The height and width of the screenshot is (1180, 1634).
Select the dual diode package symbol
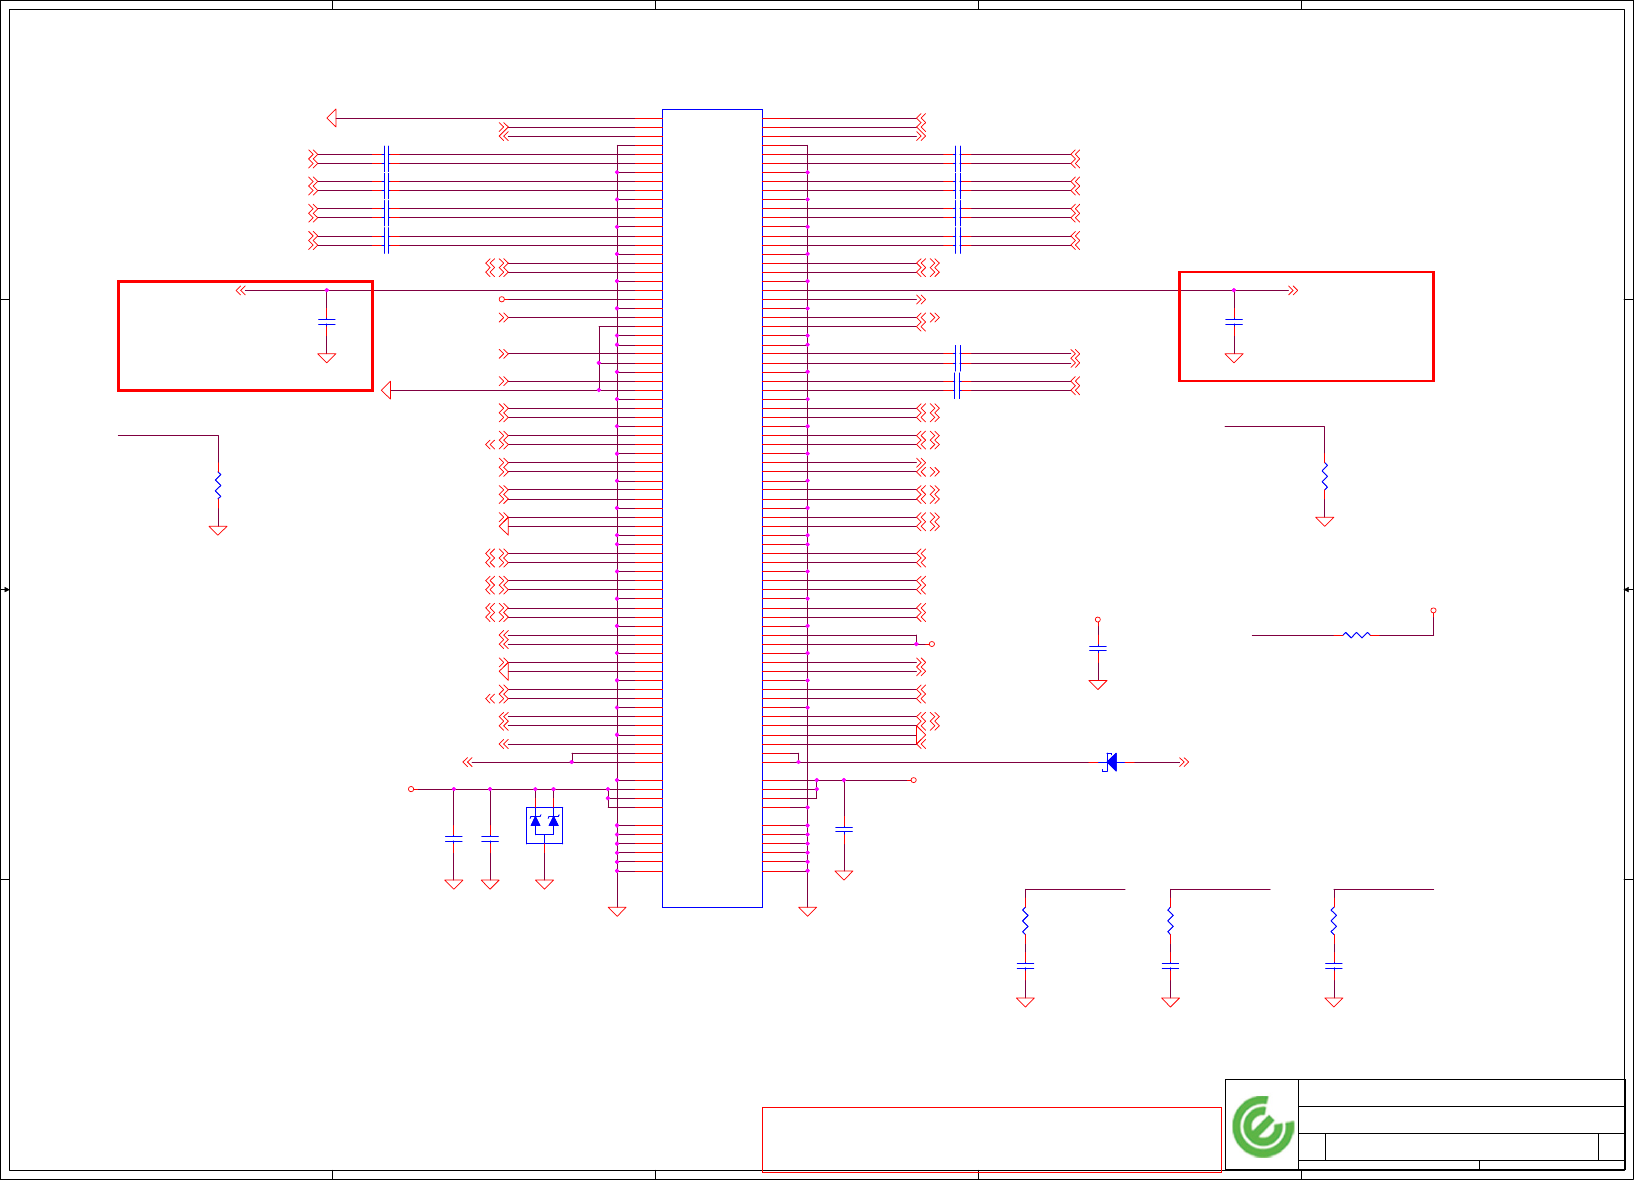tap(544, 825)
